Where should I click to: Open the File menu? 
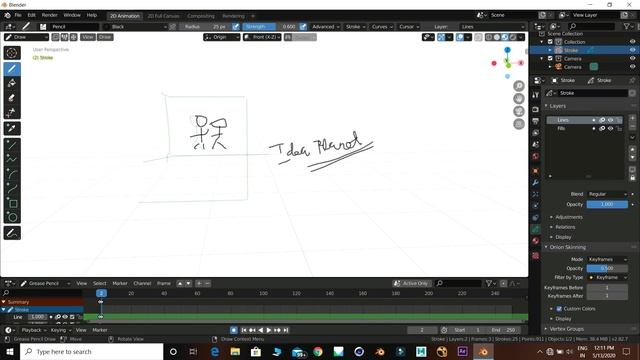(x=18, y=15)
